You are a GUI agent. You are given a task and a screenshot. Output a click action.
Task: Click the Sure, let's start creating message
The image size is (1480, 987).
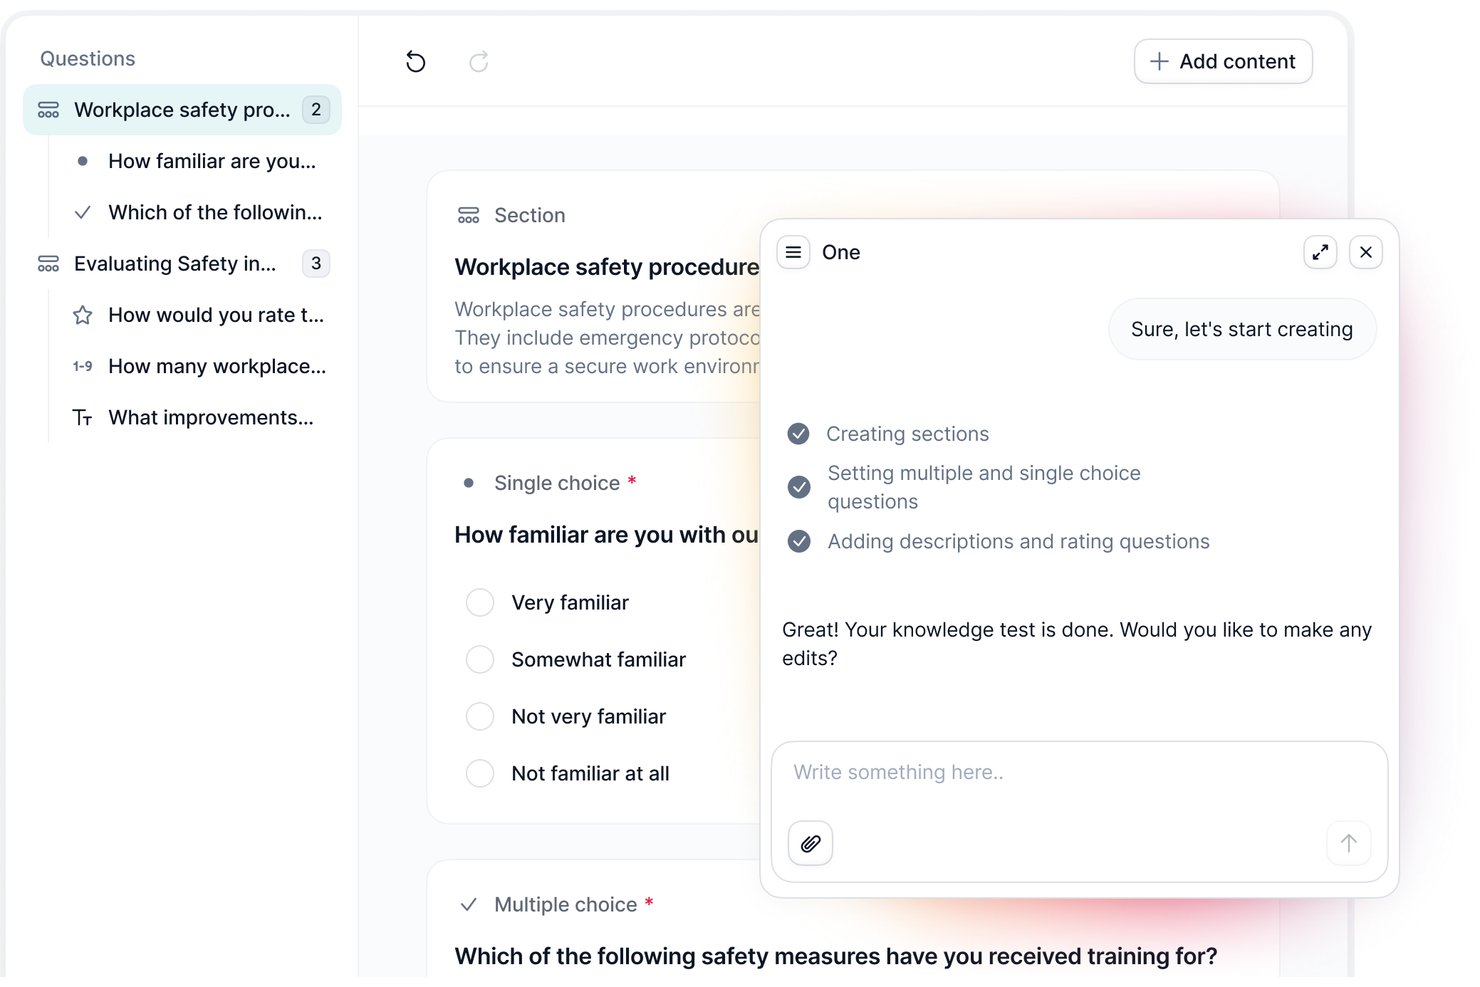click(1242, 329)
